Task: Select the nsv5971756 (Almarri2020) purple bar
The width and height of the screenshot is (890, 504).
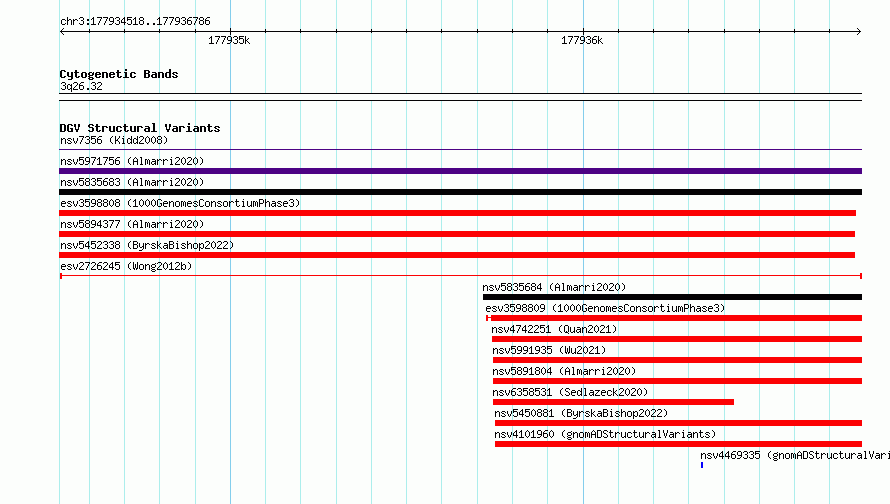Action: (460, 171)
